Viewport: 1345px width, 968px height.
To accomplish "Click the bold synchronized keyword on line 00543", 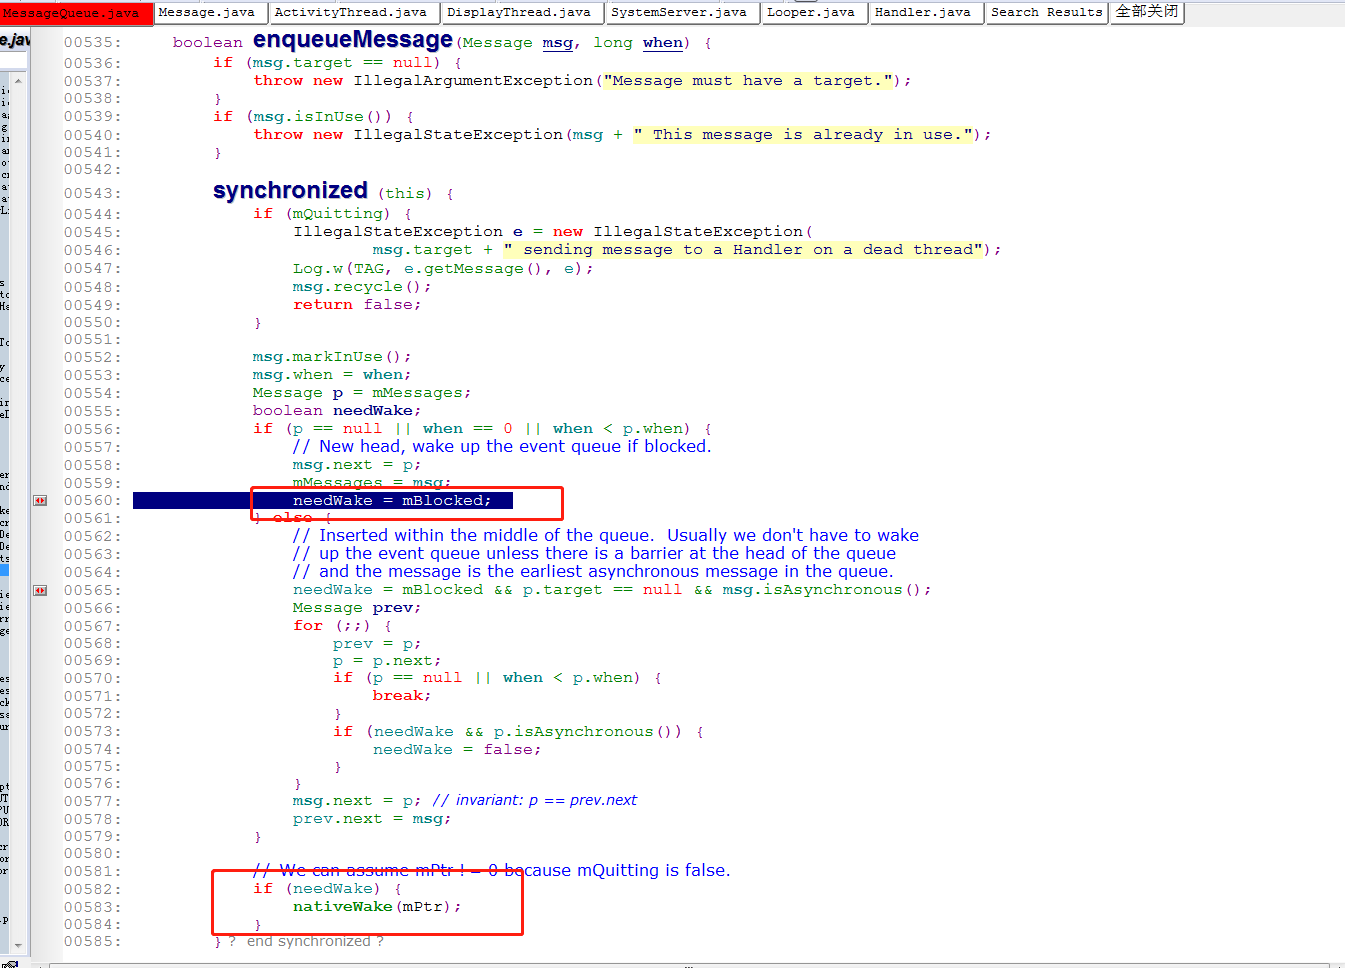I will (x=290, y=191).
